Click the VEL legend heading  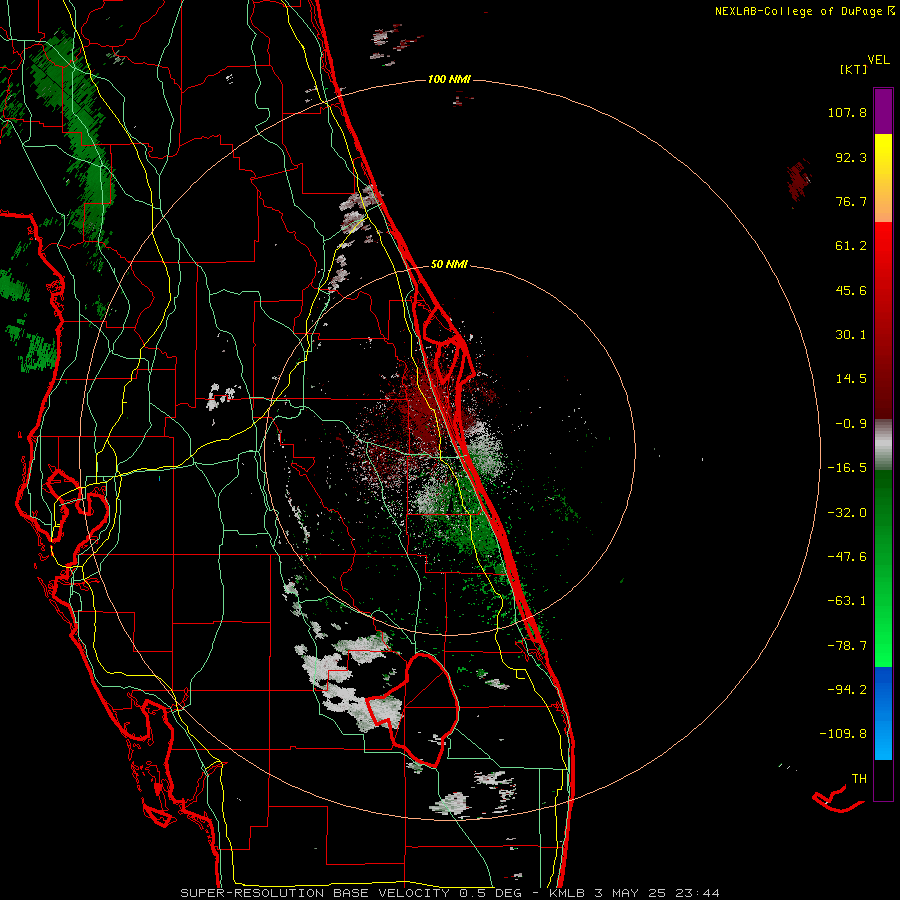pyautogui.click(x=878, y=60)
